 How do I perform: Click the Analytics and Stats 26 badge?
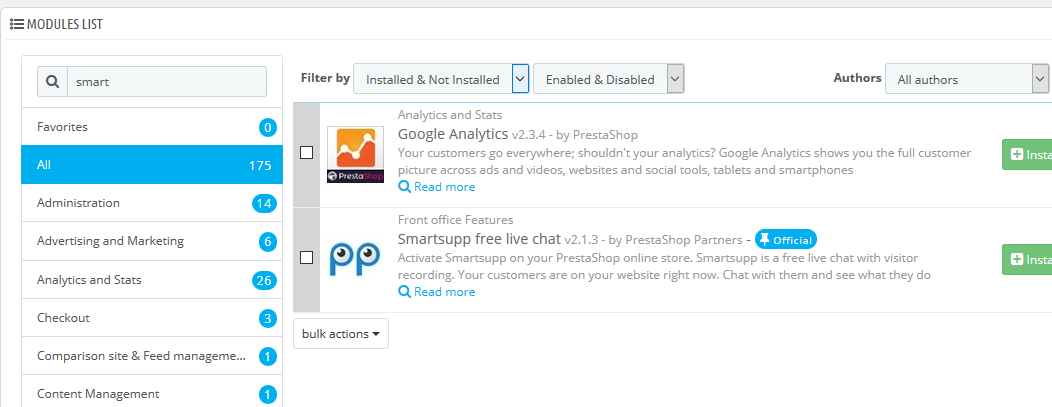(264, 280)
